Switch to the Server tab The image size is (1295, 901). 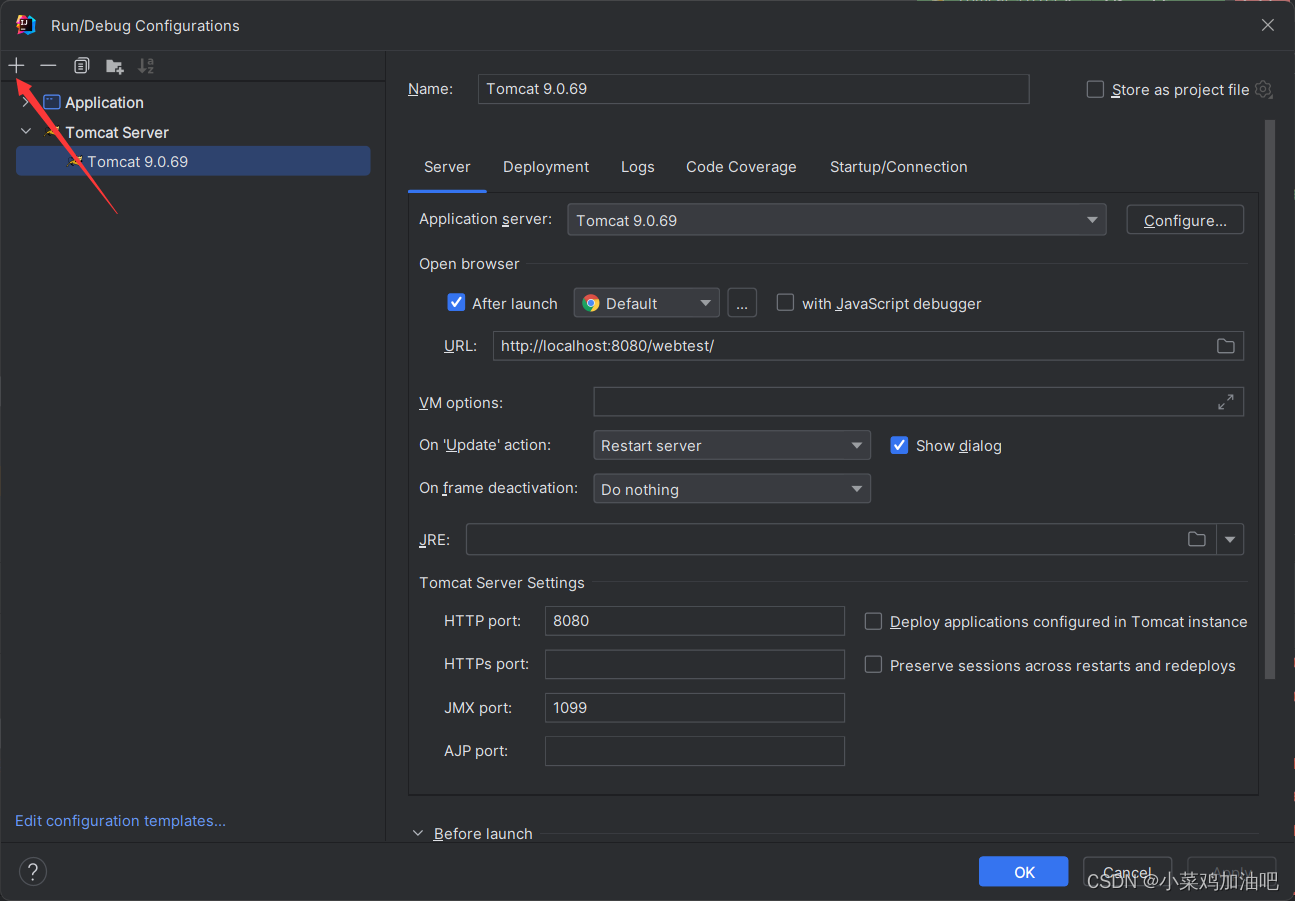click(x=447, y=167)
